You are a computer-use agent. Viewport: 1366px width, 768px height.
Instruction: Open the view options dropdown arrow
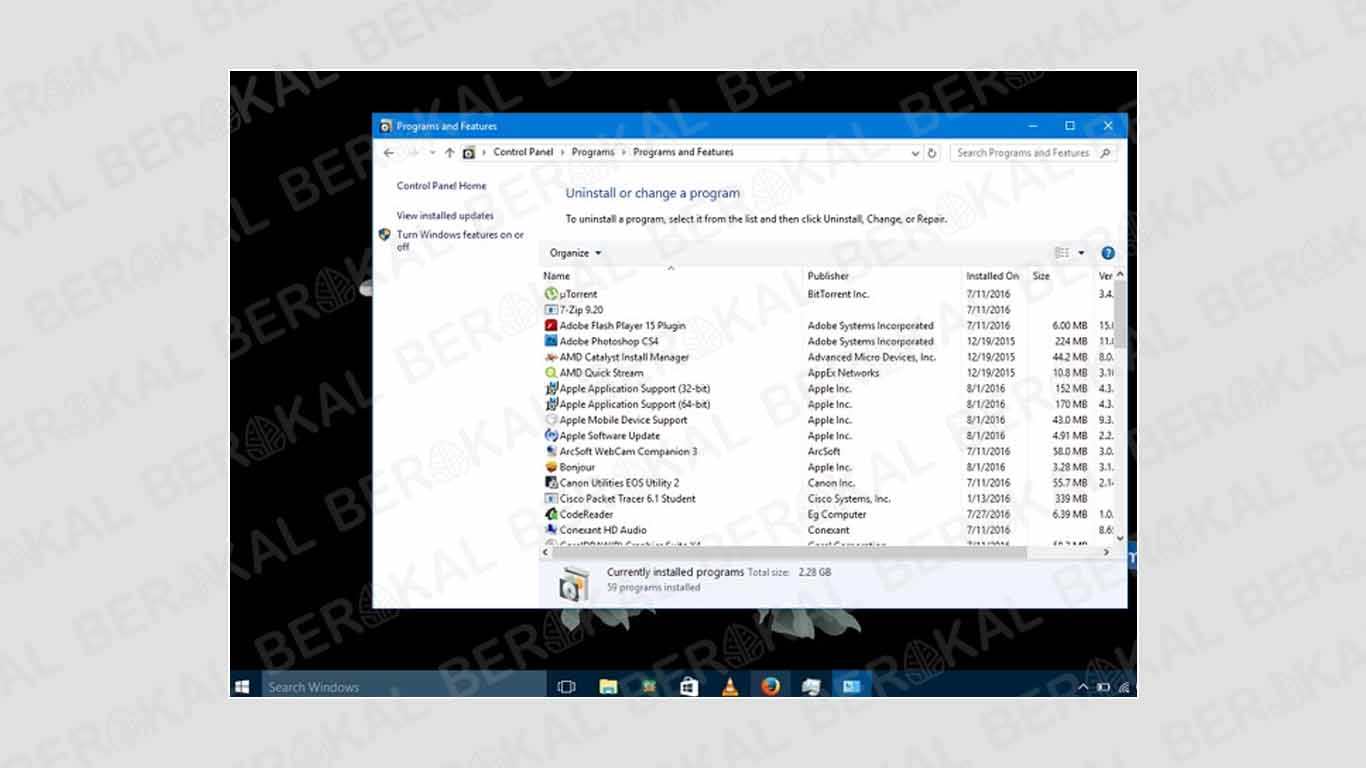tap(1081, 253)
